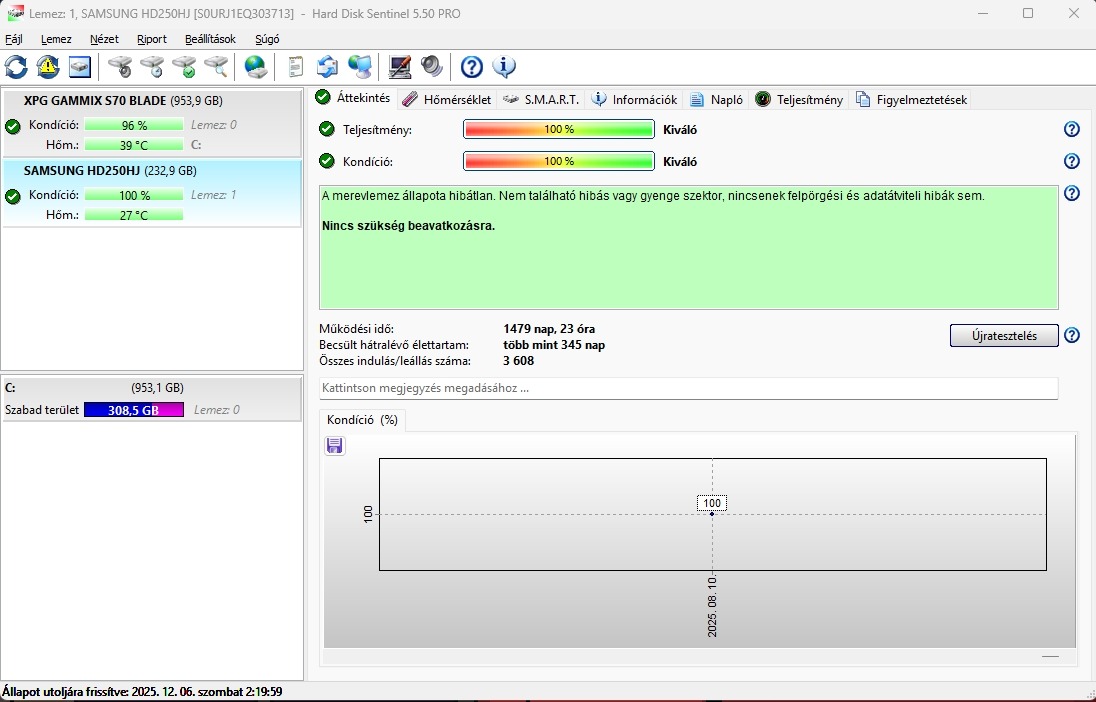Screen dimensions: 1096x702
Task: Click the 100 data point label on graph
Action: pos(712,503)
